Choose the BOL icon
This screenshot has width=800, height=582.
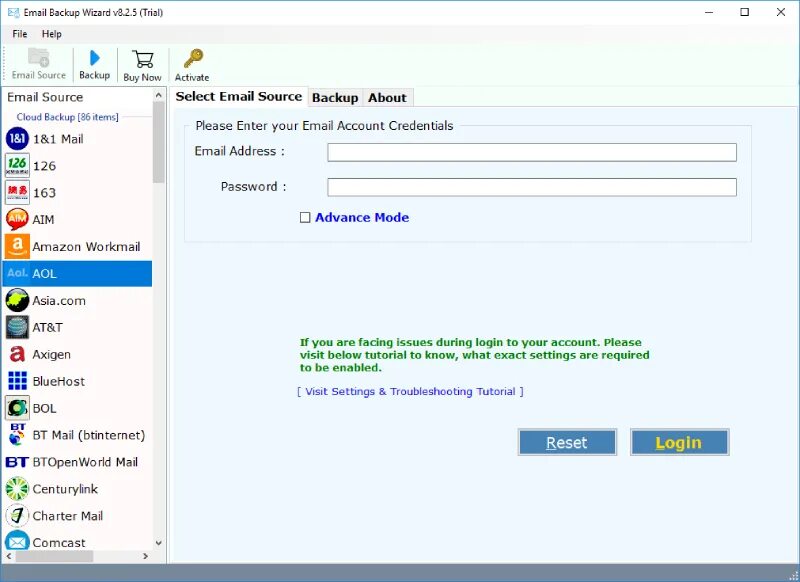coord(17,408)
